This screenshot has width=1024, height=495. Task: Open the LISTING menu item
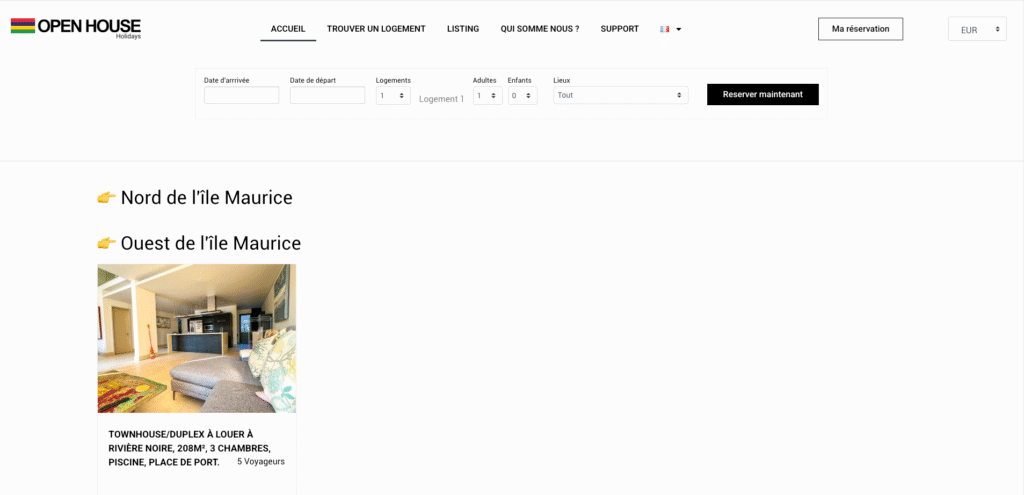(463, 29)
